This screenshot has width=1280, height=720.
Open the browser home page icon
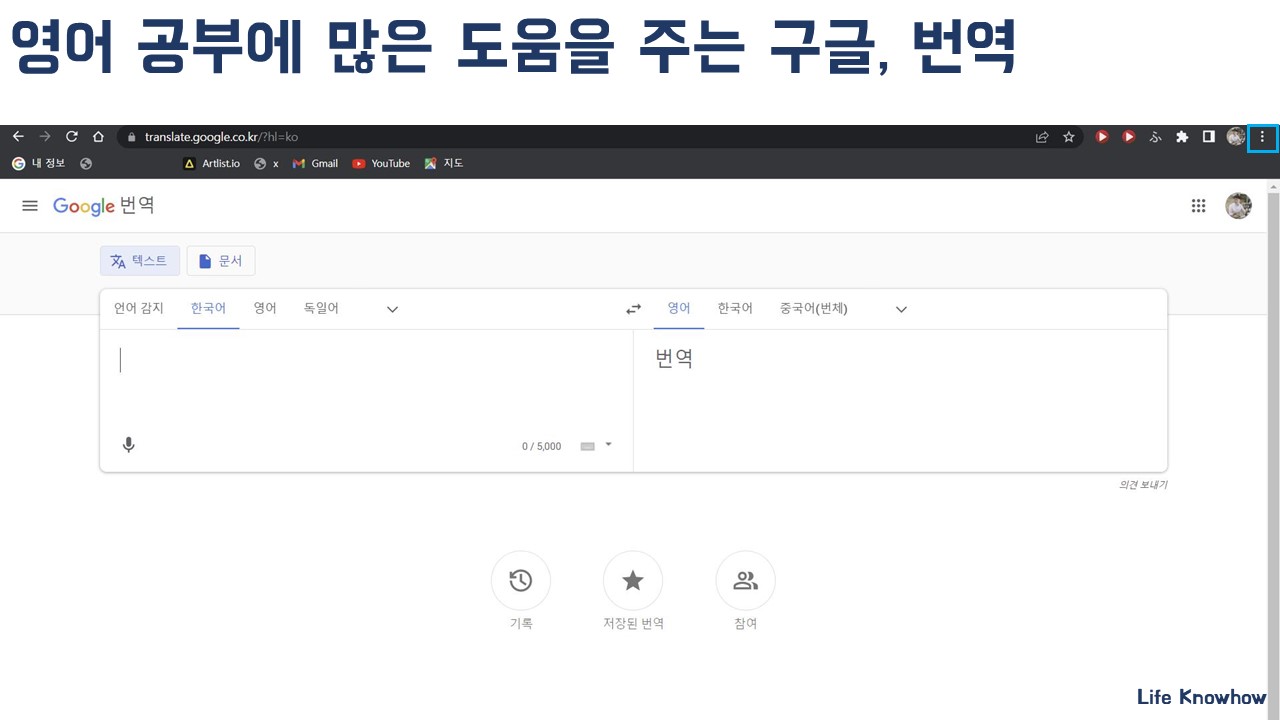tap(98, 137)
